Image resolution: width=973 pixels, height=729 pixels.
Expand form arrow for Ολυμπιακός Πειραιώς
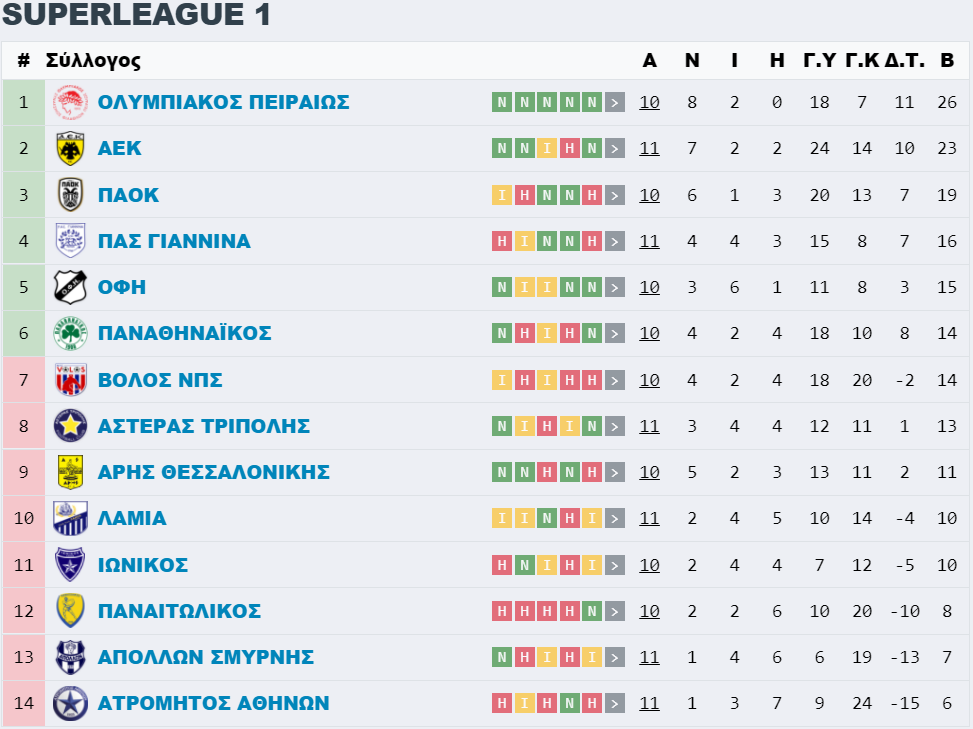[615, 102]
